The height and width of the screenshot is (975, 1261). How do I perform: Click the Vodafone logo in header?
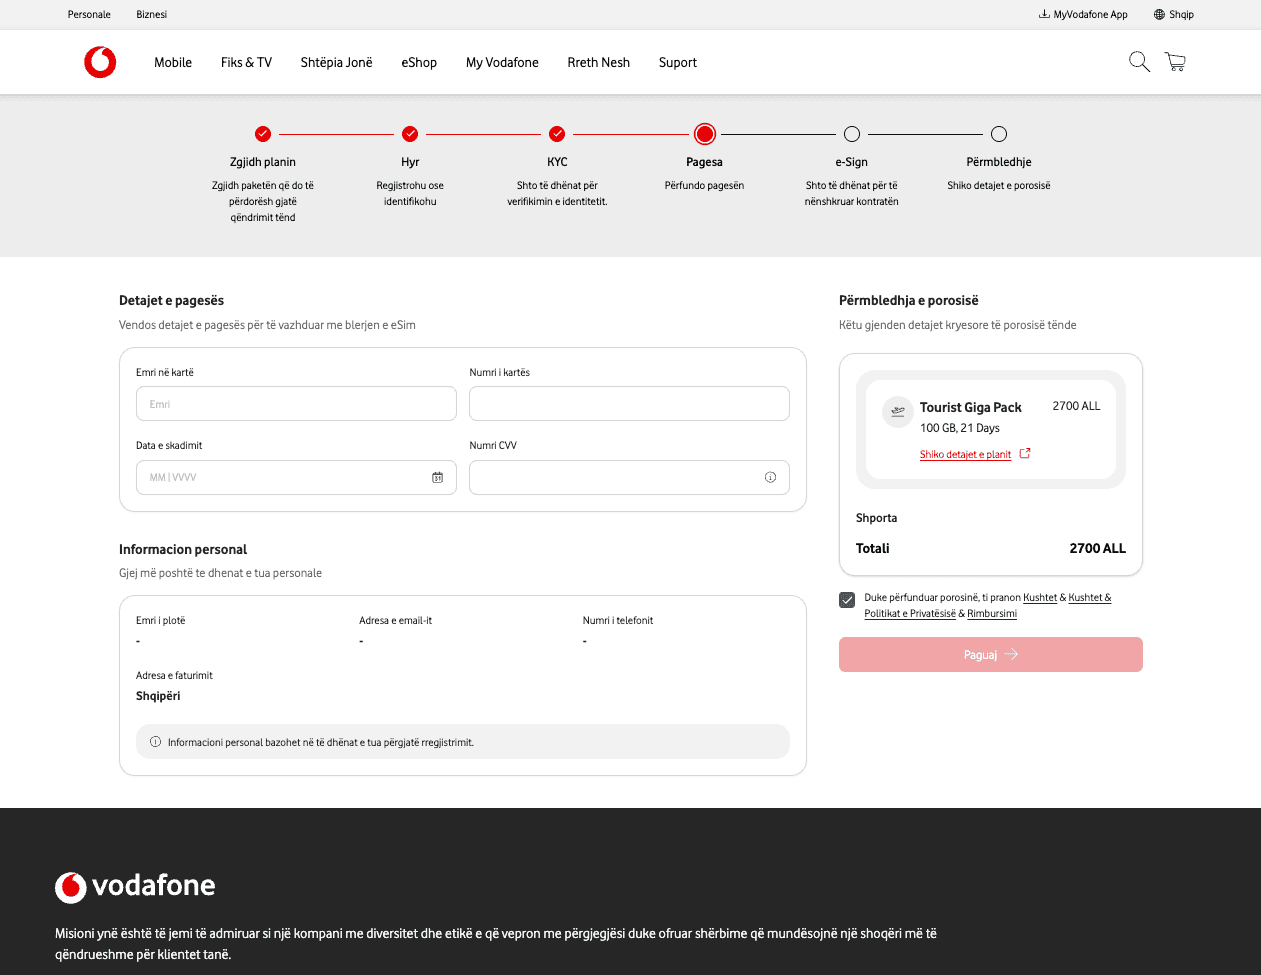(100, 62)
